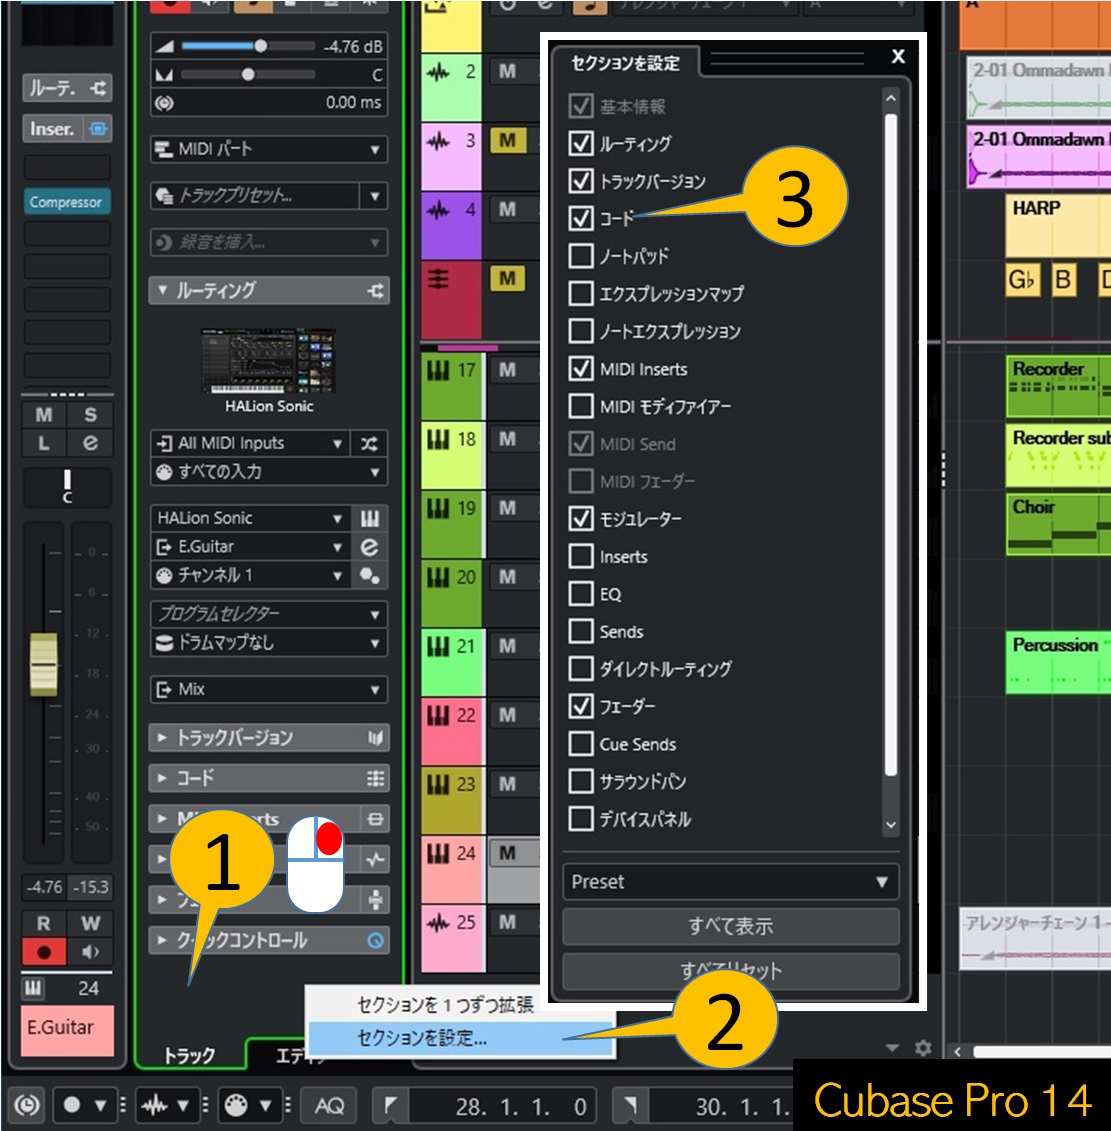Image resolution: width=1111 pixels, height=1131 pixels.
Task: Open the HALion Sonic instrument thumbnail
Action: [x=268, y=361]
